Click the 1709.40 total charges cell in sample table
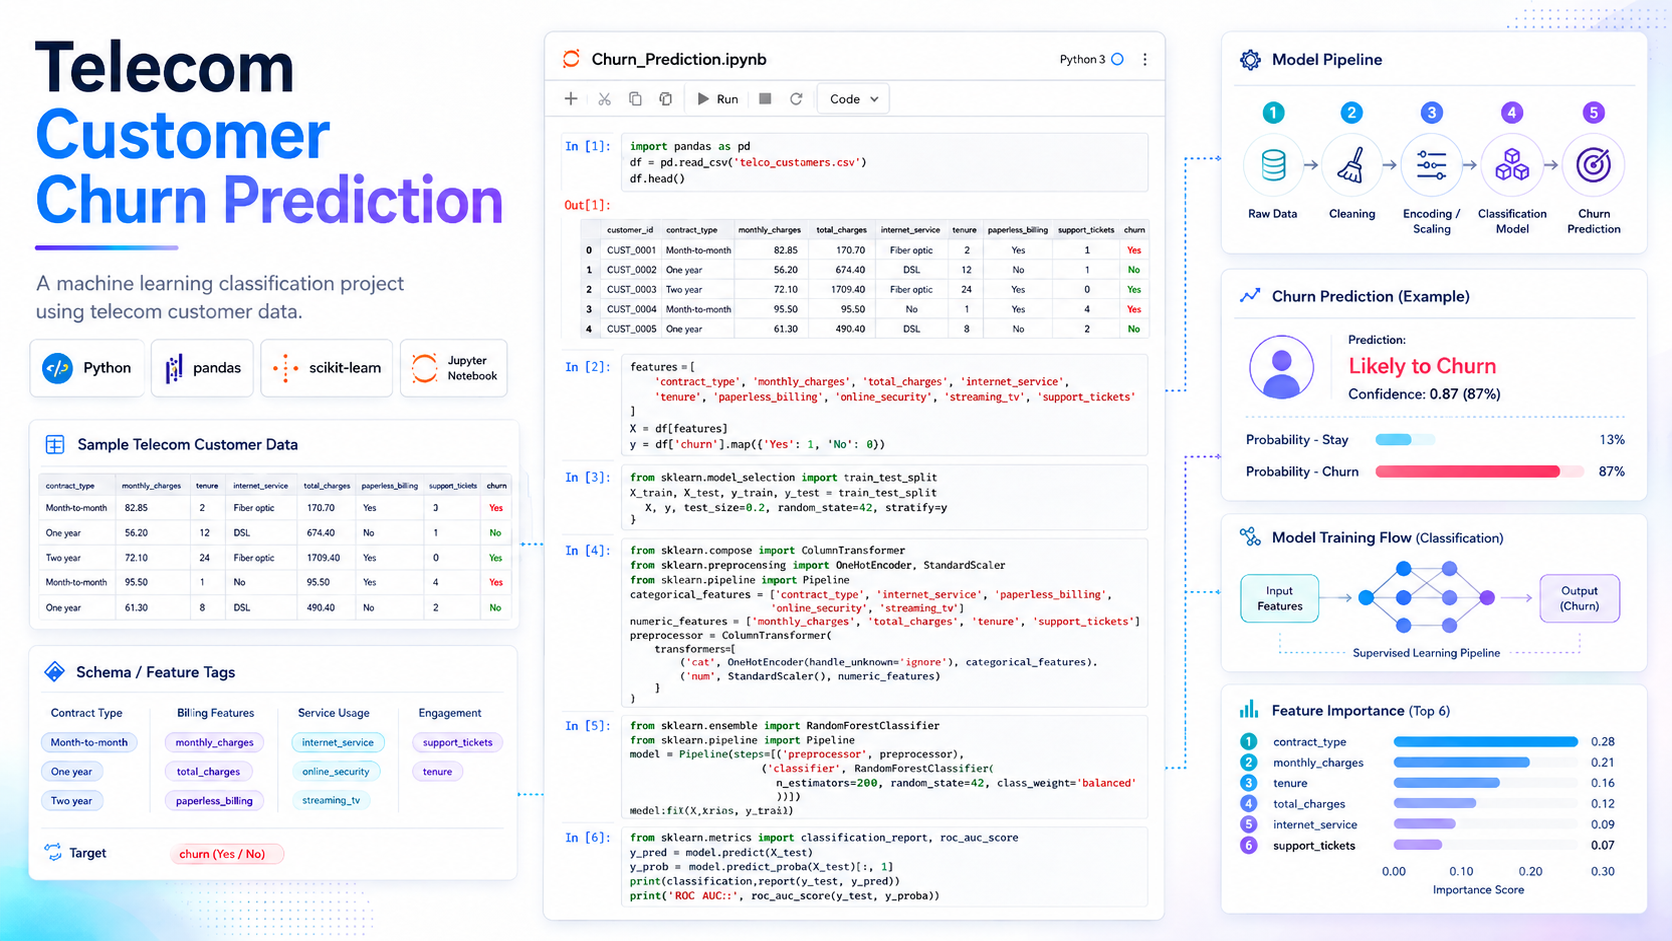The width and height of the screenshot is (1672, 941). point(323,558)
